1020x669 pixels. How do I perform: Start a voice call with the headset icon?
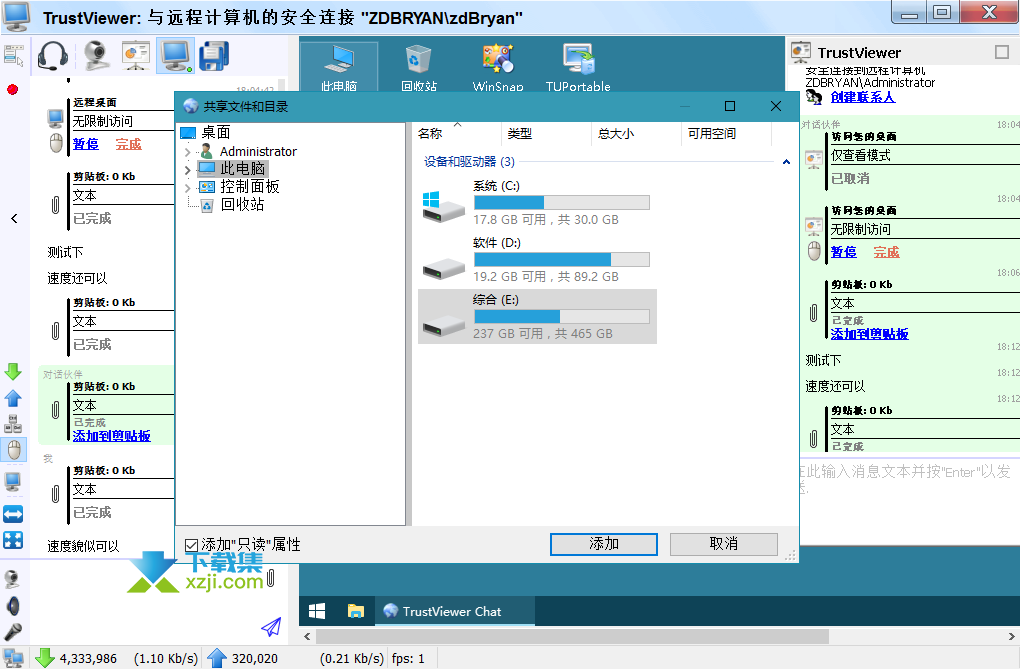[53, 55]
